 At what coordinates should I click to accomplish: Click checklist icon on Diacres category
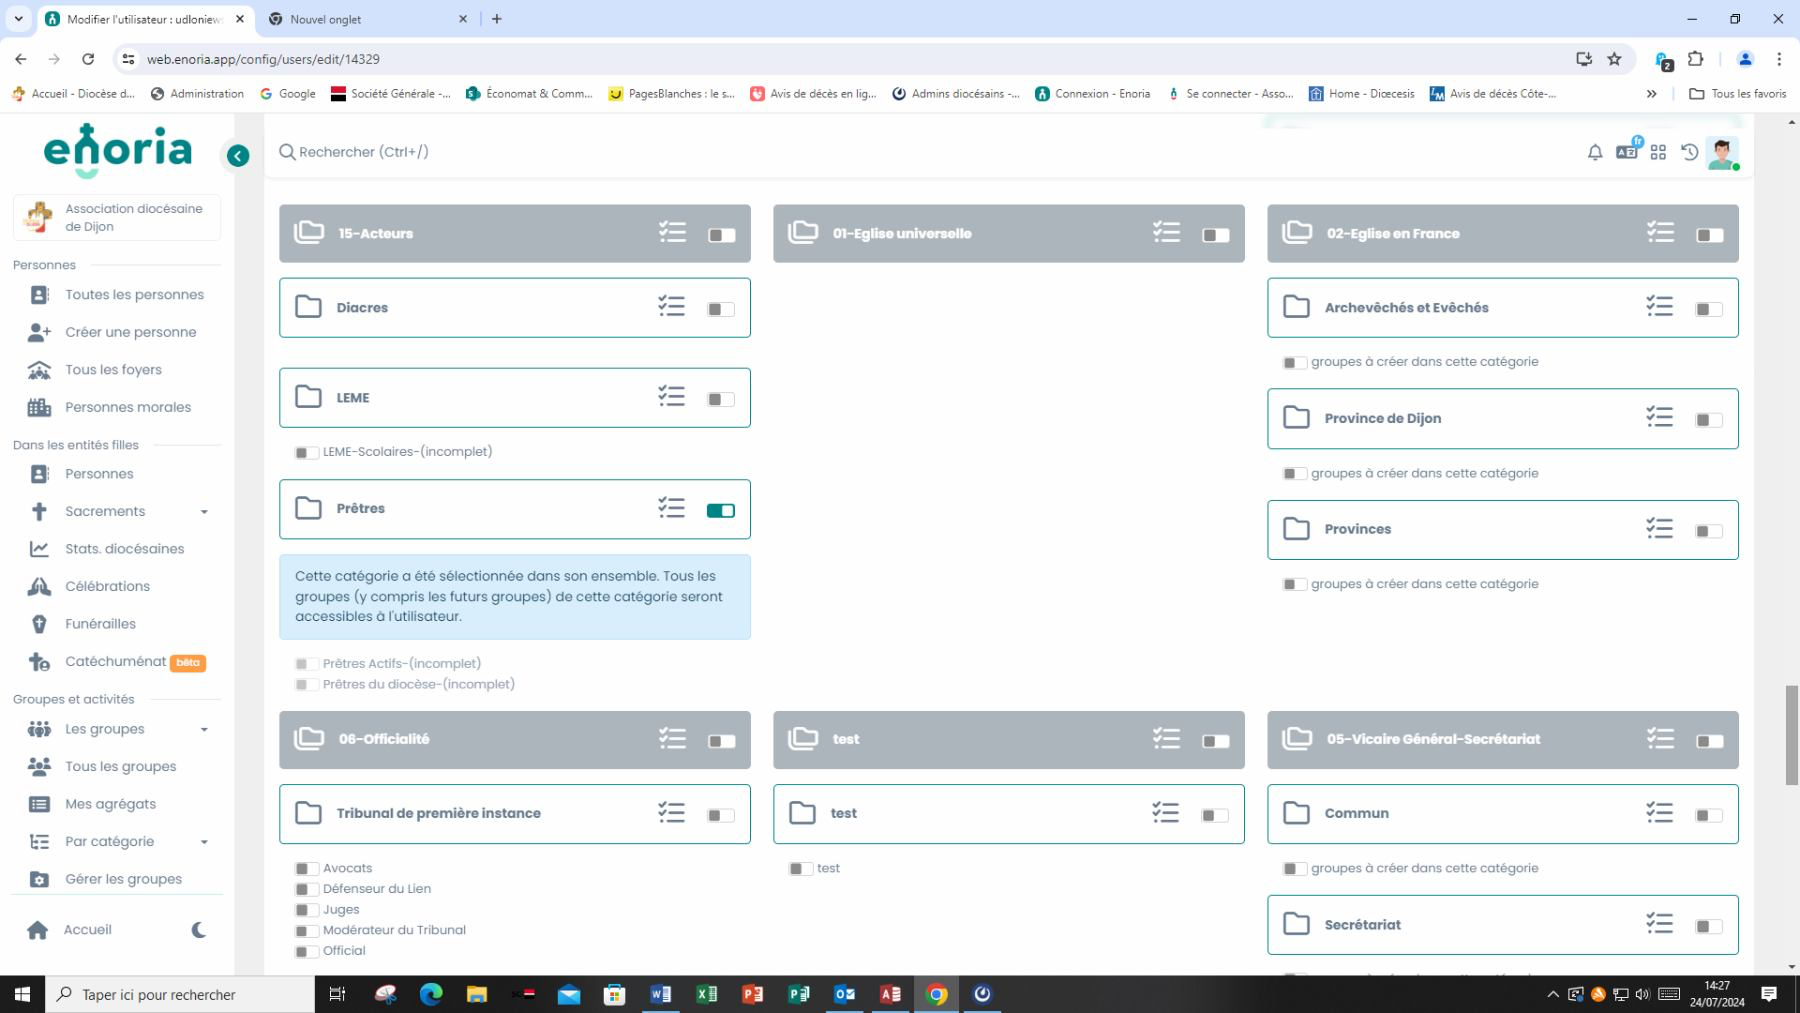pyautogui.click(x=671, y=307)
